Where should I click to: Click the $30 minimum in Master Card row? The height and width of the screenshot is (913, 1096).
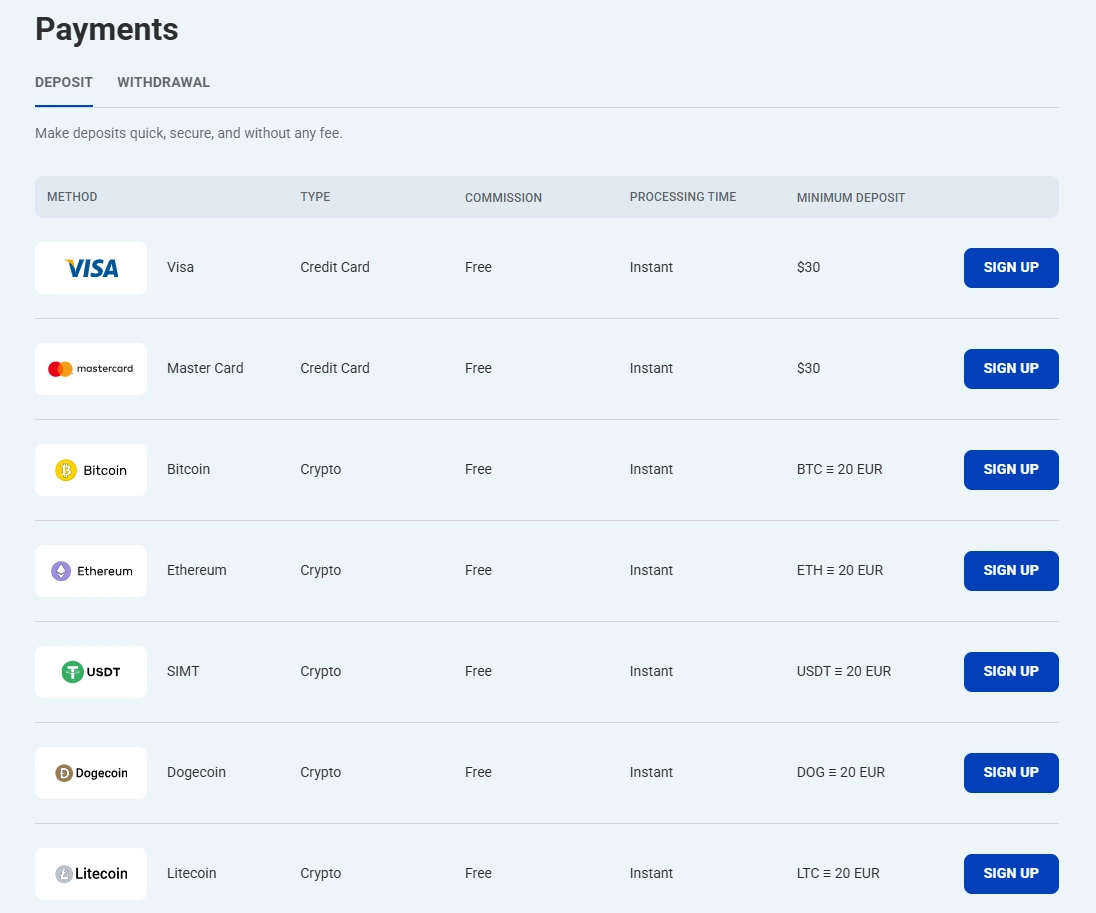(x=808, y=368)
